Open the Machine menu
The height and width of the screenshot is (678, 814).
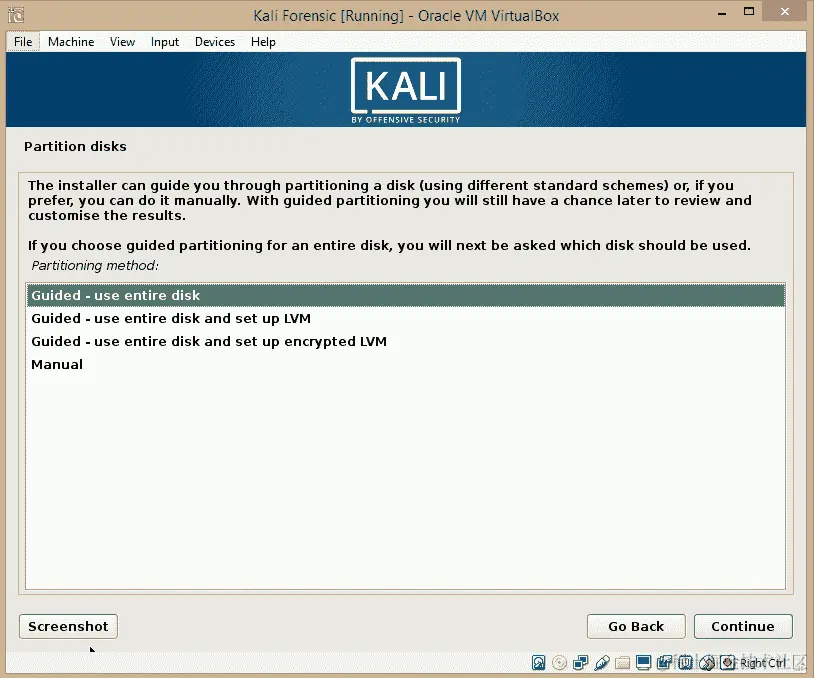[71, 42]
